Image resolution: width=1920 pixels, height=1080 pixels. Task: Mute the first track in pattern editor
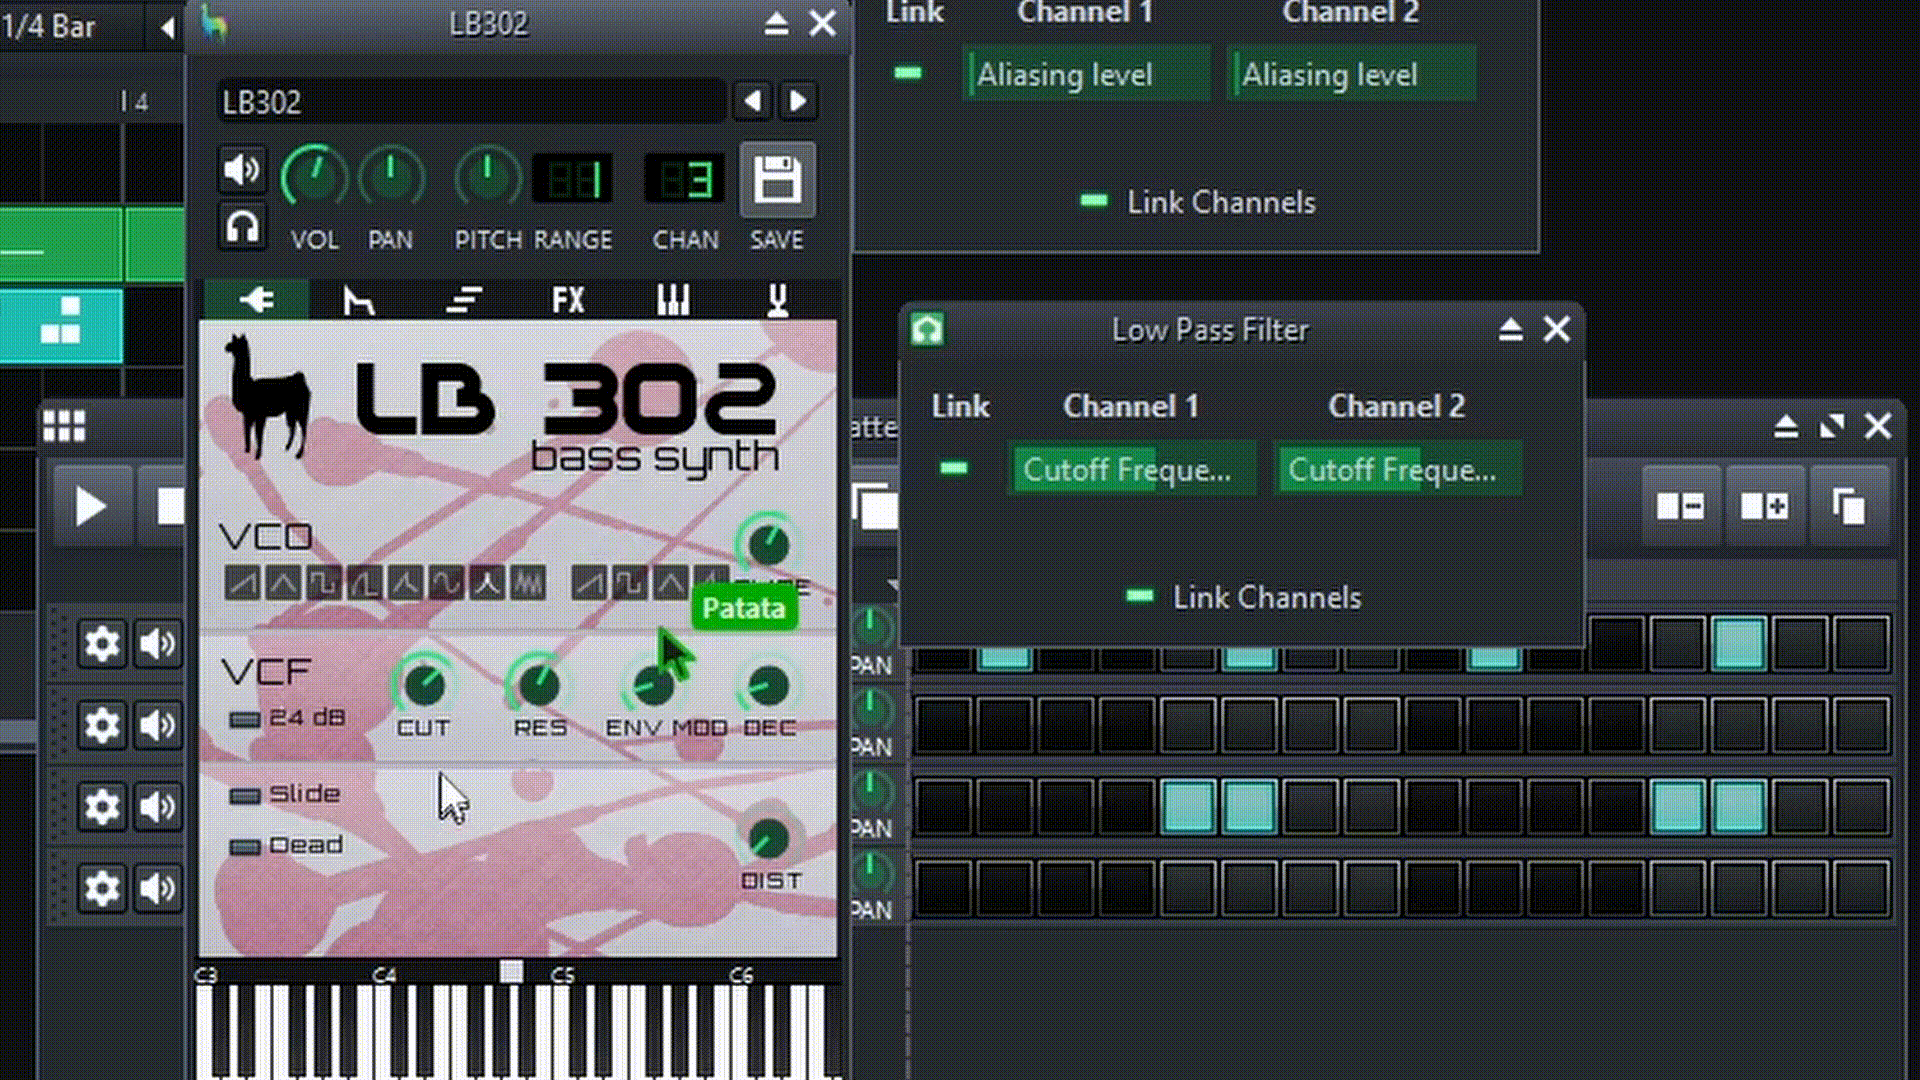(157, 643)
